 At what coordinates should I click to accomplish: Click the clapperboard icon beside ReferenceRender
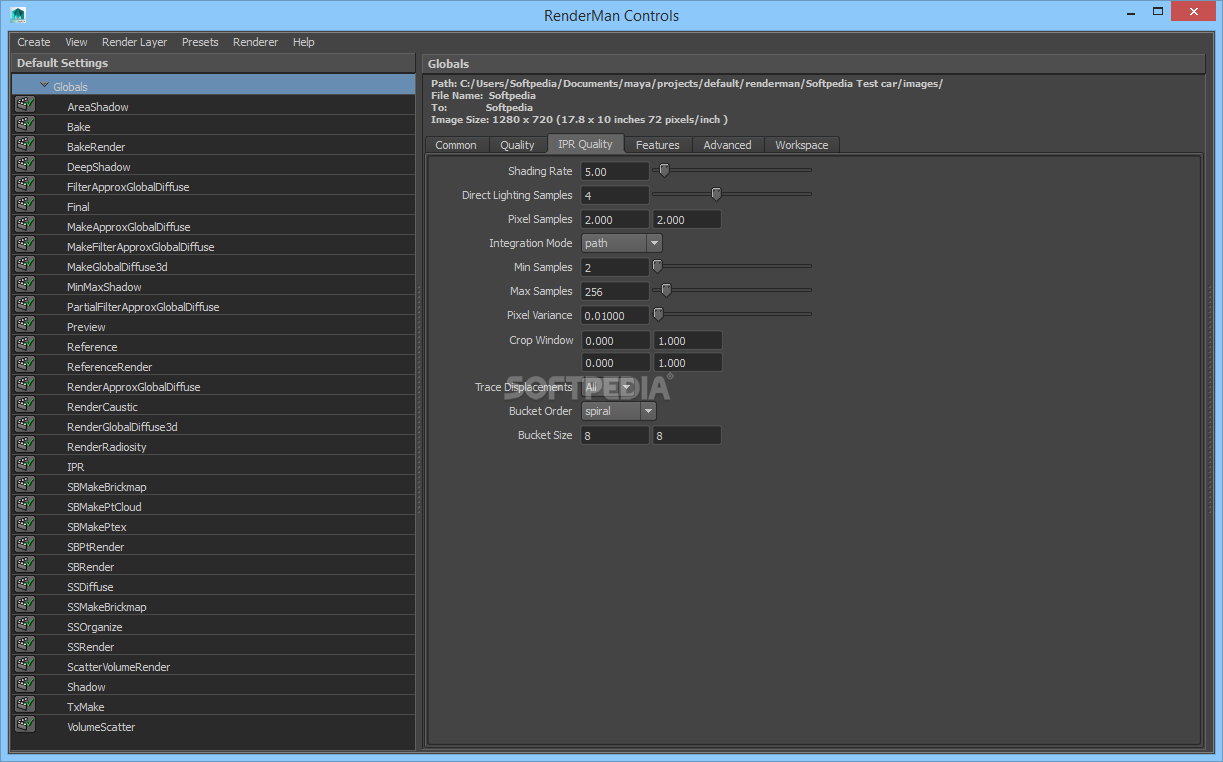click(x=25, y=365)
